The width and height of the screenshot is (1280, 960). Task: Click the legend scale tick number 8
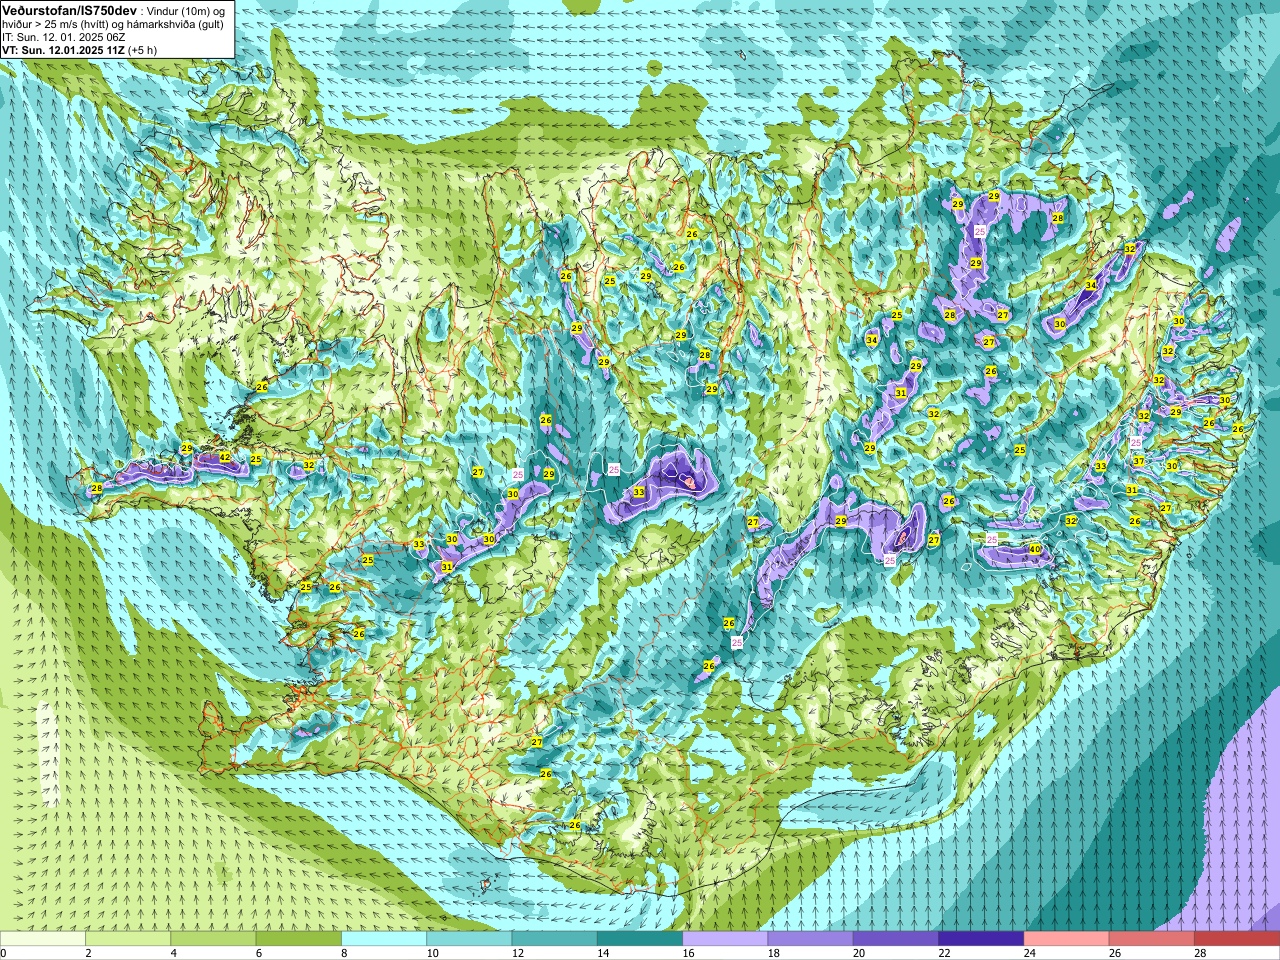344,953
